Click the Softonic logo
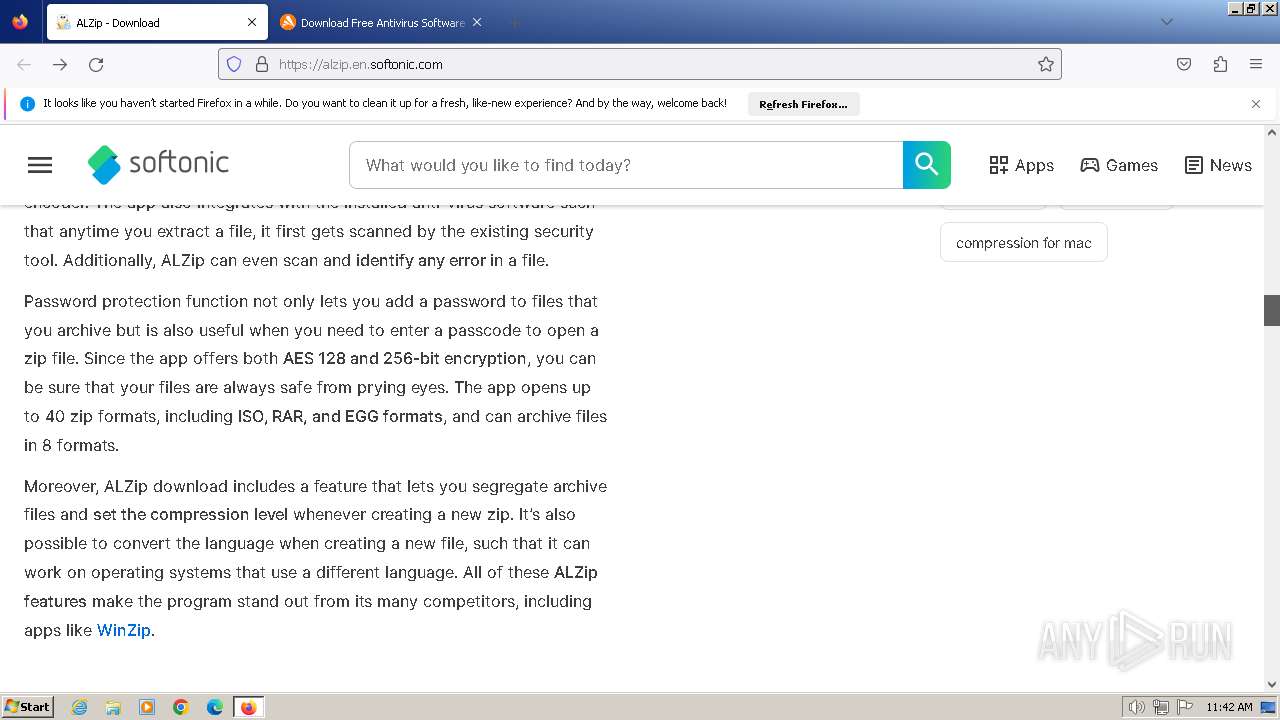 coord(158,164)
